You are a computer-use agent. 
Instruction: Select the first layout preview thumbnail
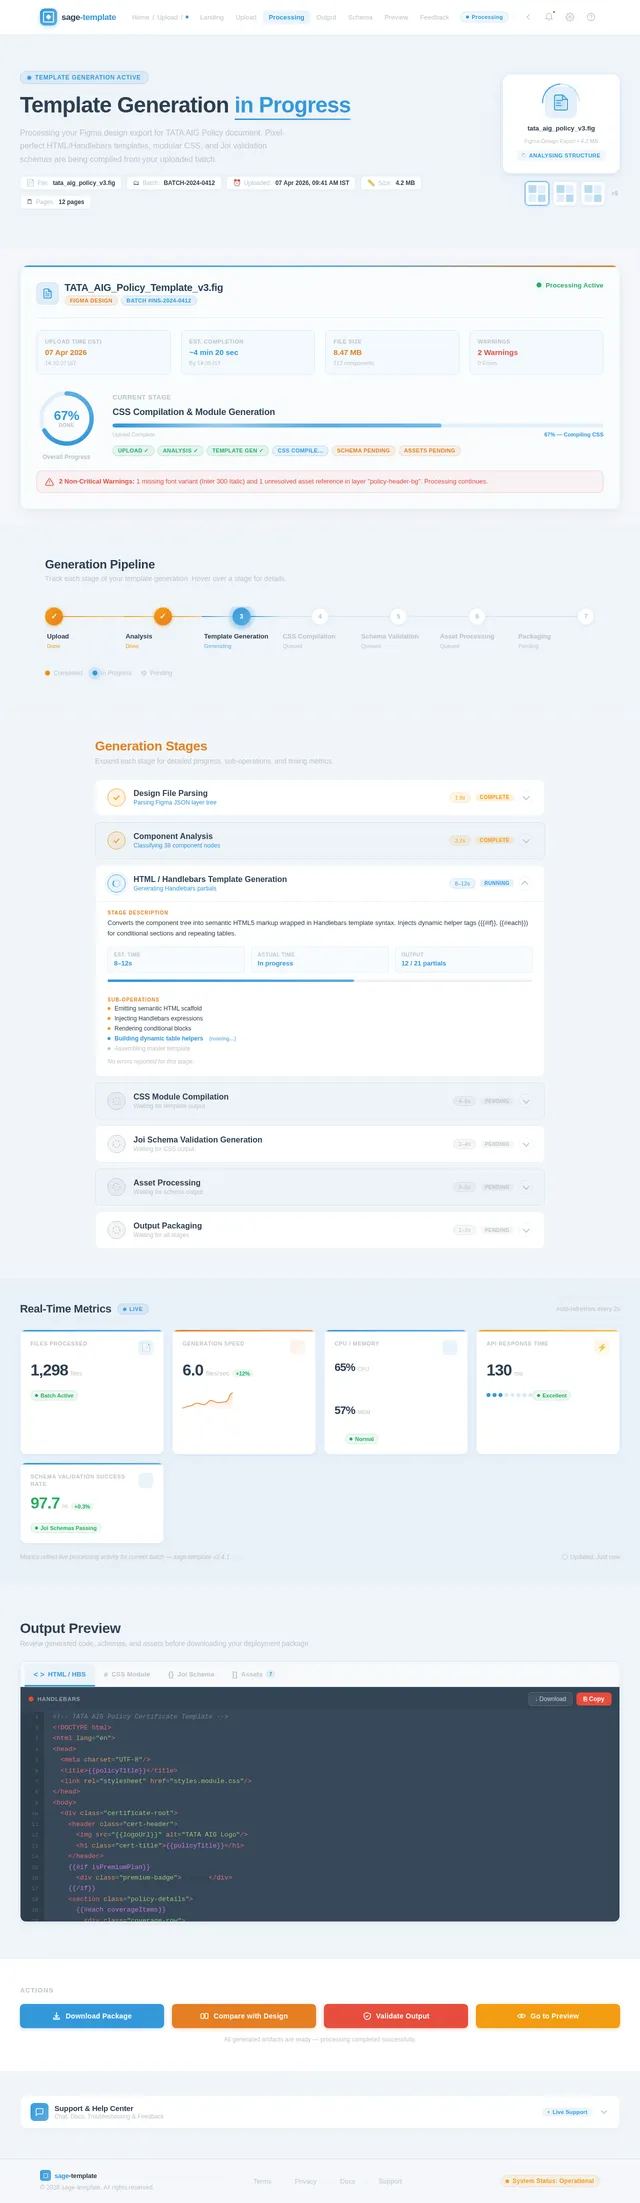coord(537,194)
